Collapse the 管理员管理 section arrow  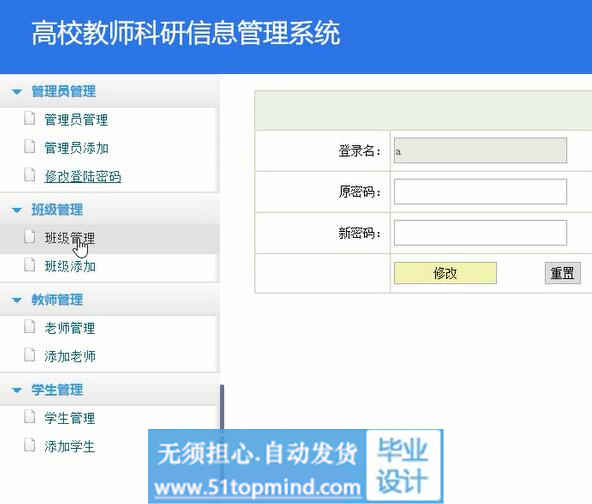click(17, 92)
